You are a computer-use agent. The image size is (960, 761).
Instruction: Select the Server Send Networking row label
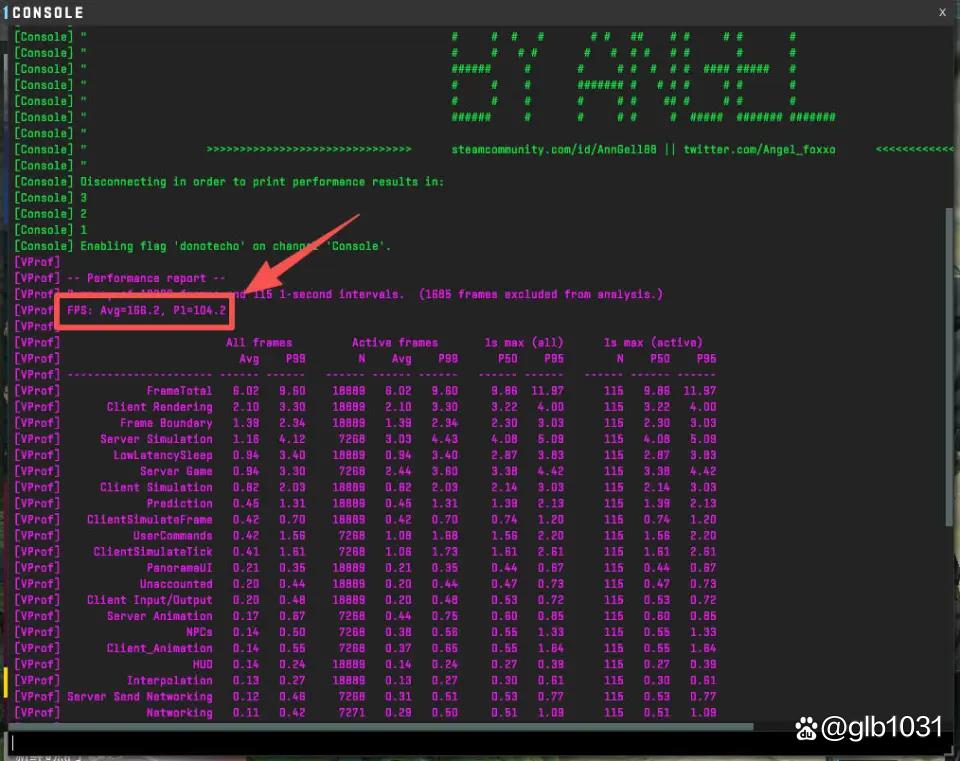pos(140,696)
